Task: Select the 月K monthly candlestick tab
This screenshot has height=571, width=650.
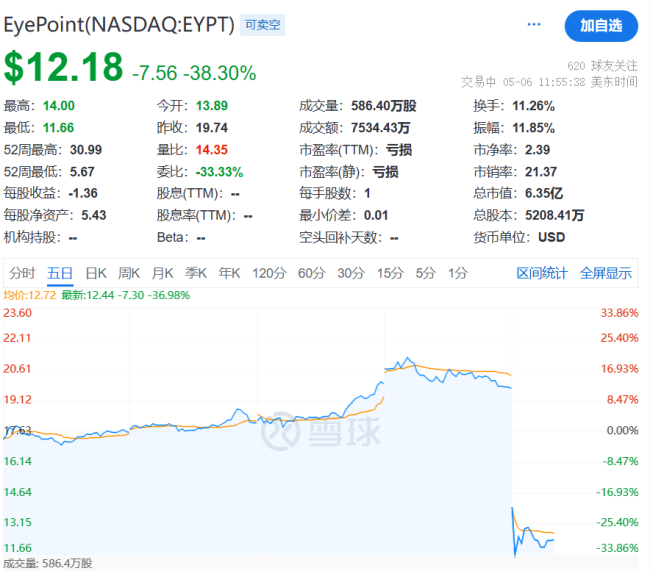Action: pos(162,273)
